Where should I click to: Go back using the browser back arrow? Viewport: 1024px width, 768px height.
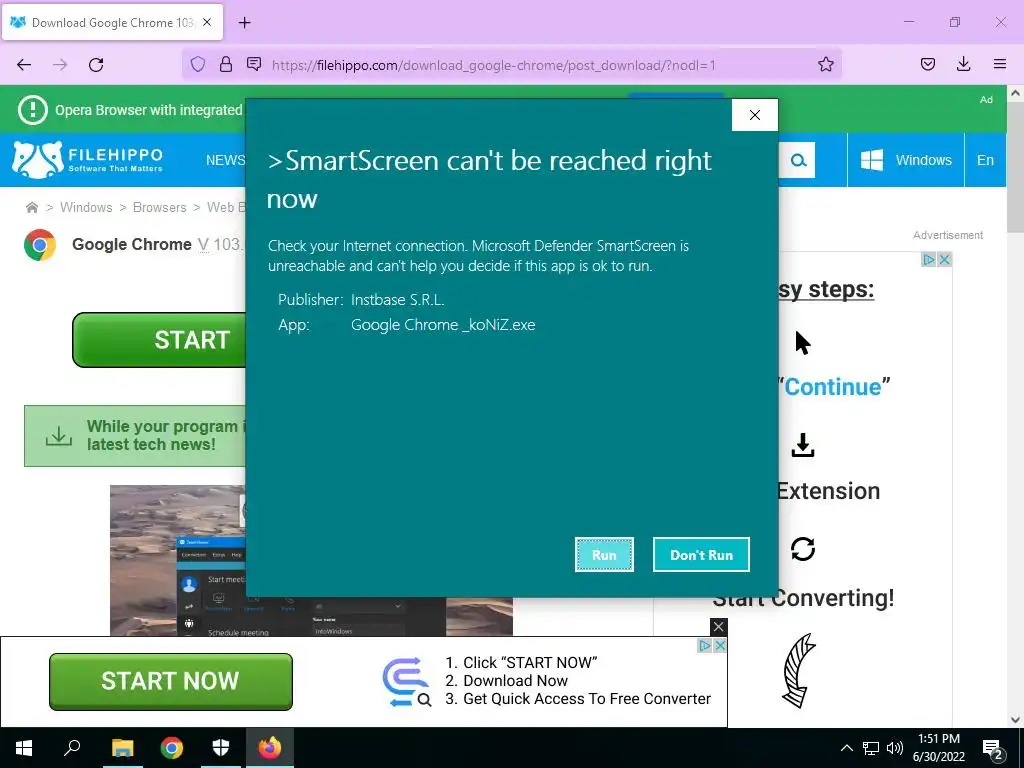click(x=24, y=65)
